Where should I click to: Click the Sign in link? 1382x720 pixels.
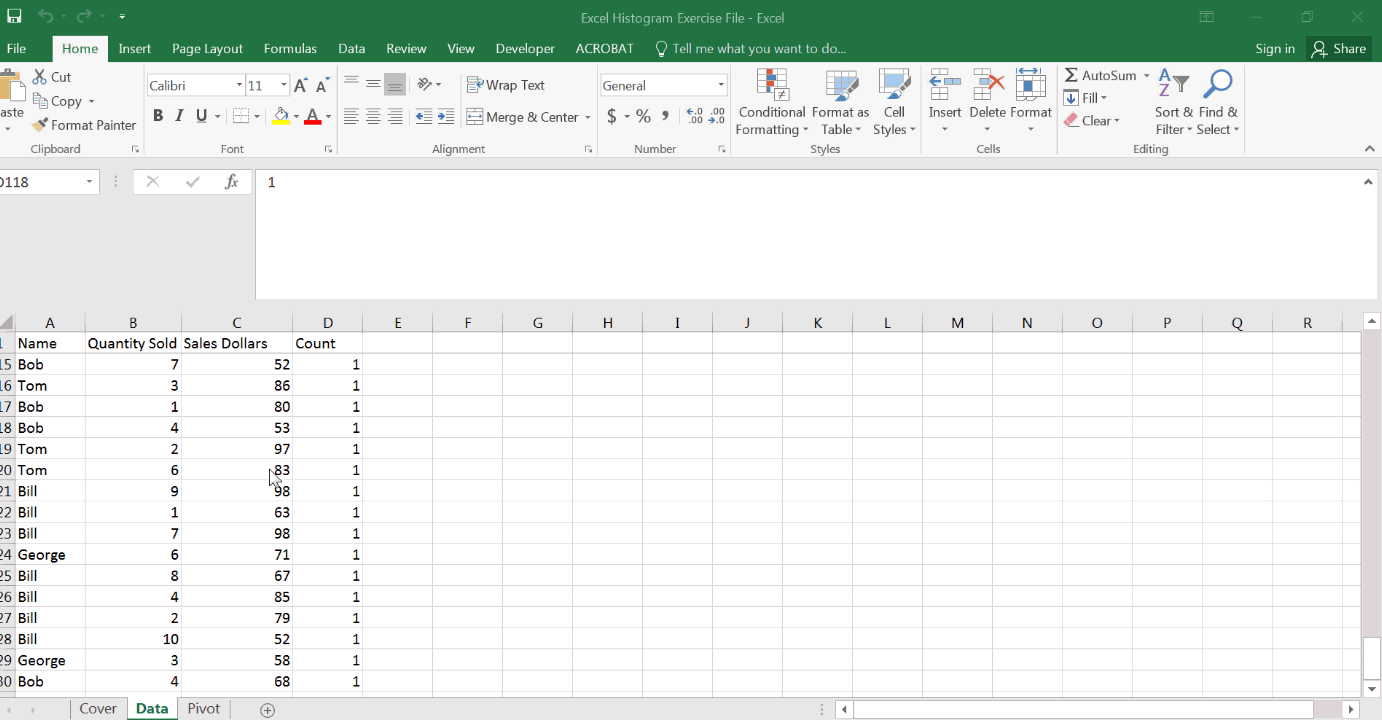click(x=1274, y=48)
